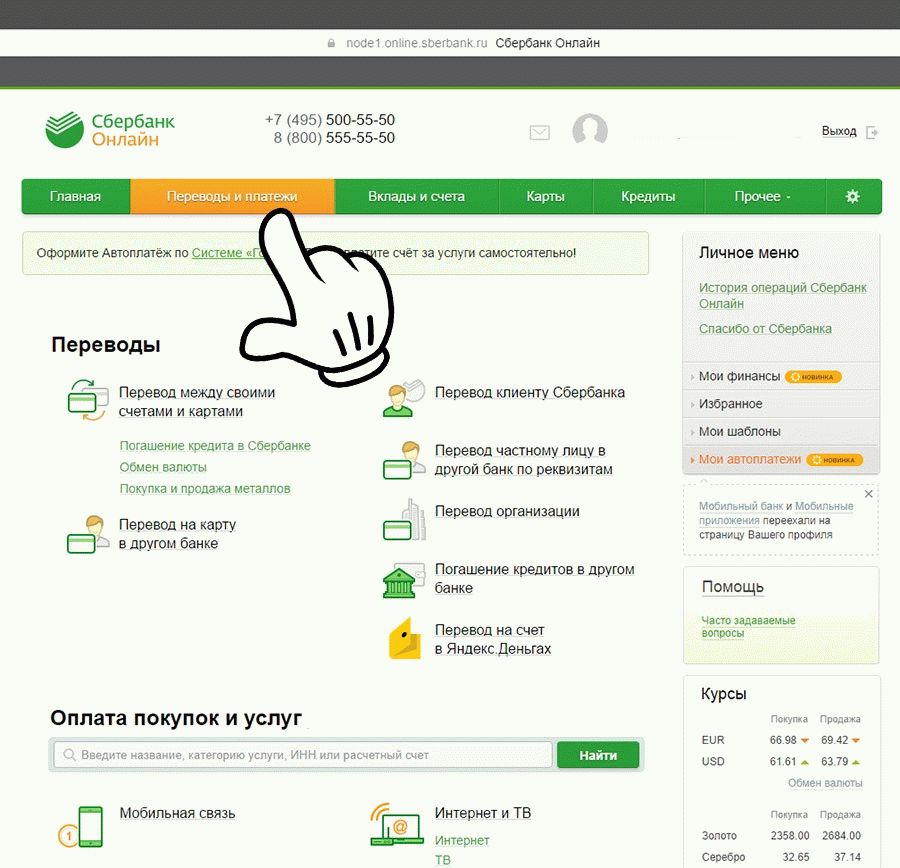Expand the Мои шаблоны section
Screen dimensions: 900x868
(x=739, y=432)
